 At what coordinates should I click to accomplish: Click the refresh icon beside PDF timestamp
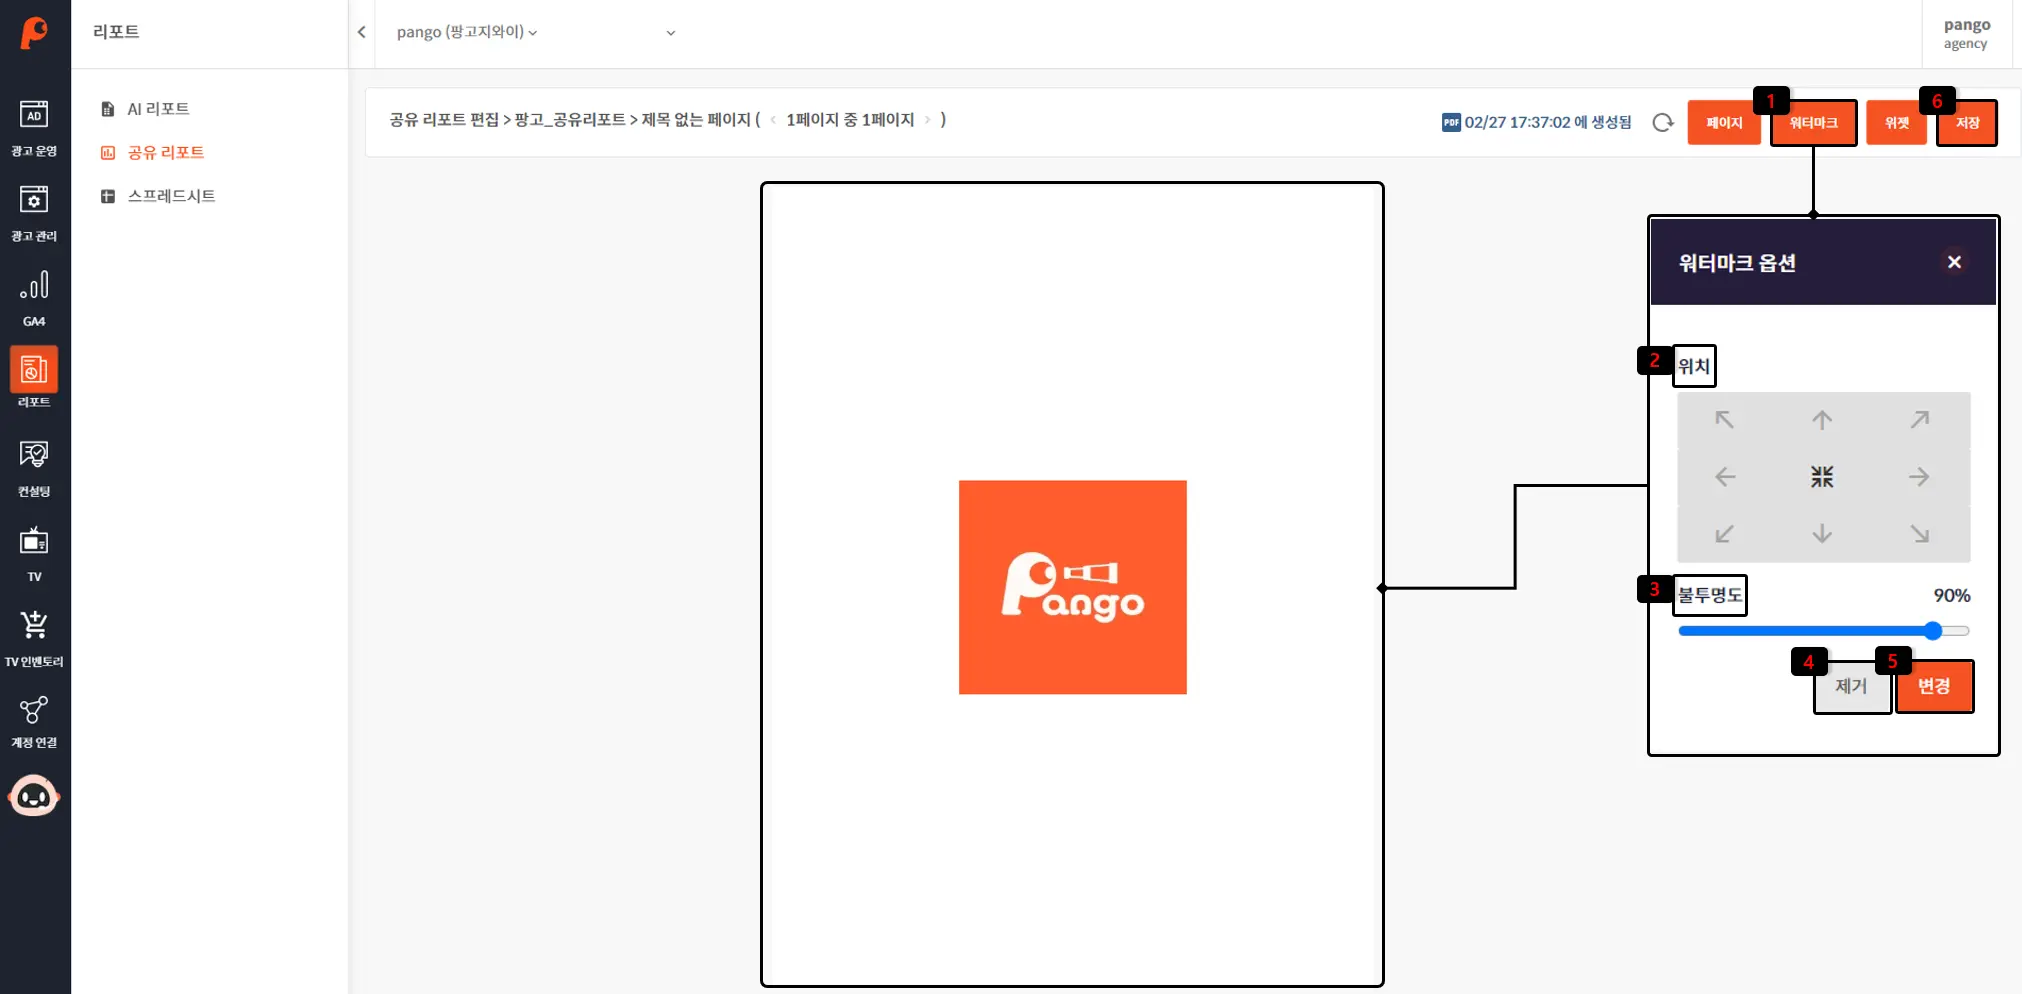pyautogui.click(x=1662, y=122)
